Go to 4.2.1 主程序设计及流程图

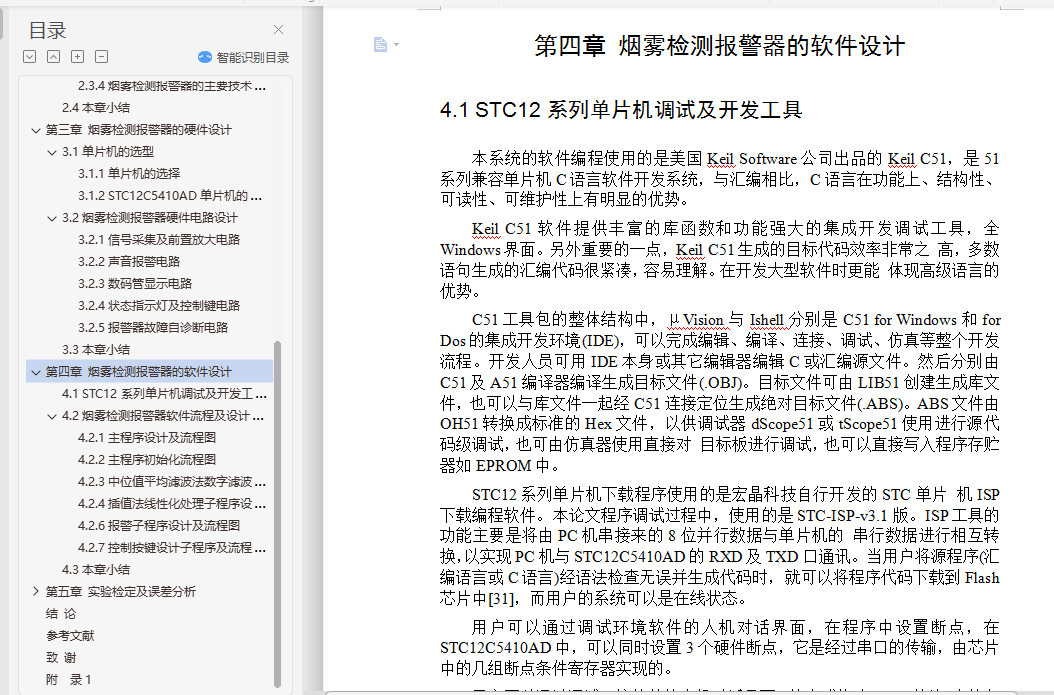pos(147,438)
